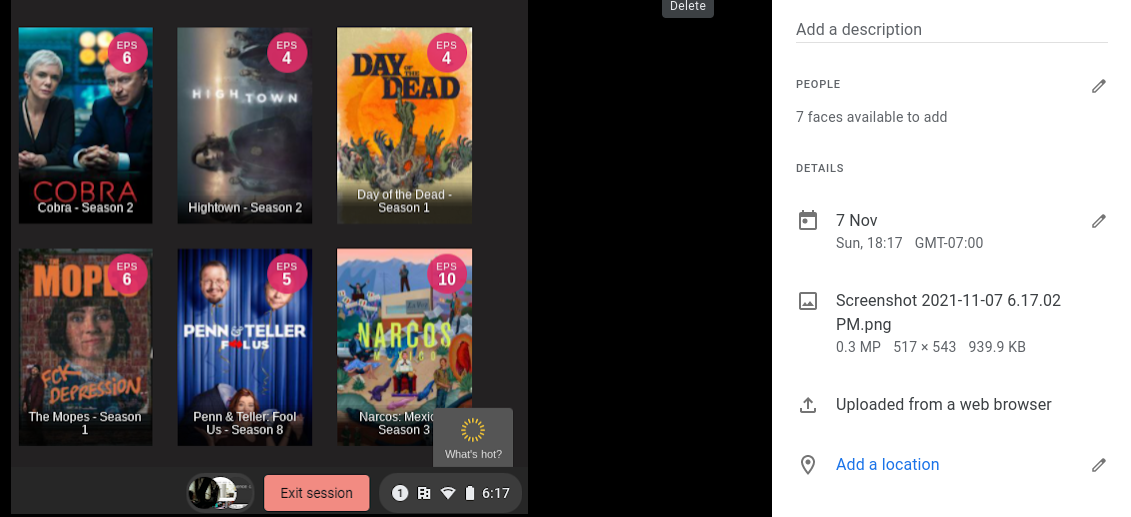This screenshot has height=517, width=1131.
Task: Click the Add a description field
Action: (950, 30)
